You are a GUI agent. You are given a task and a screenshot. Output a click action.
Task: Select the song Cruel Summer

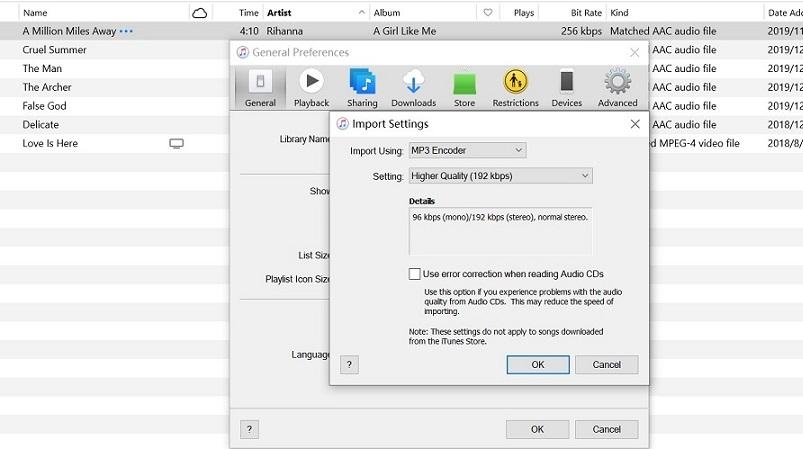tap(55, 50)
